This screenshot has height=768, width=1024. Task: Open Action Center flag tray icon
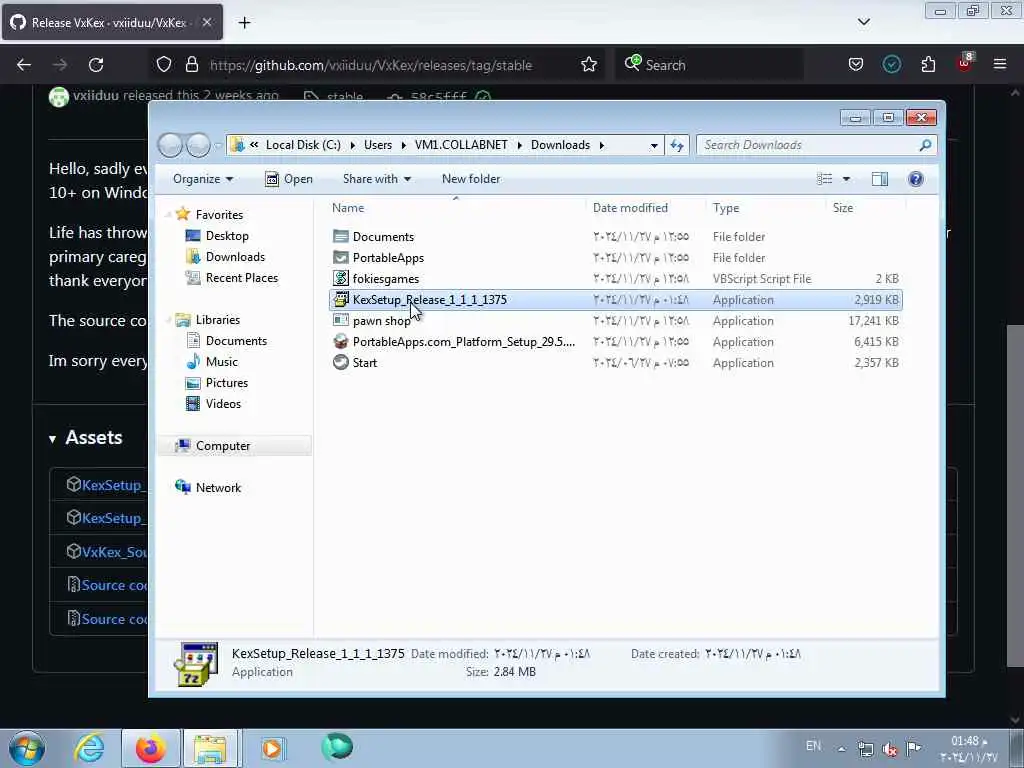[x=914, y=748]
